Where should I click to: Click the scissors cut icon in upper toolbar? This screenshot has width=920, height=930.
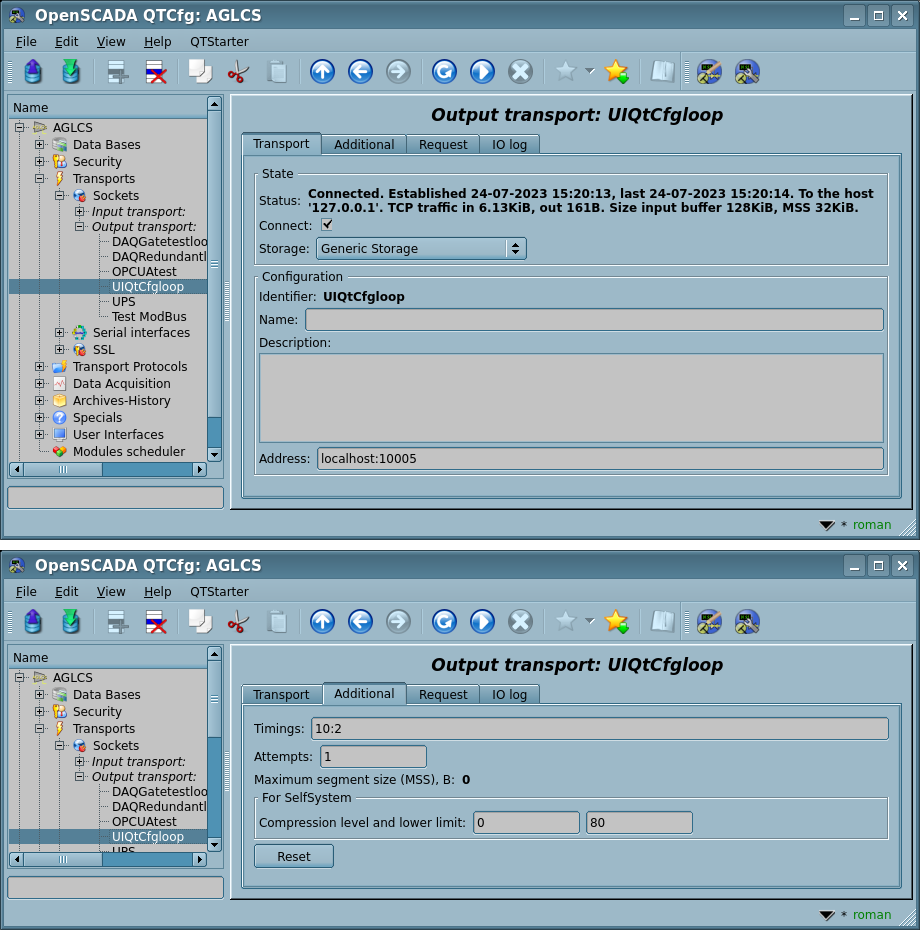(x=238, y=71)
